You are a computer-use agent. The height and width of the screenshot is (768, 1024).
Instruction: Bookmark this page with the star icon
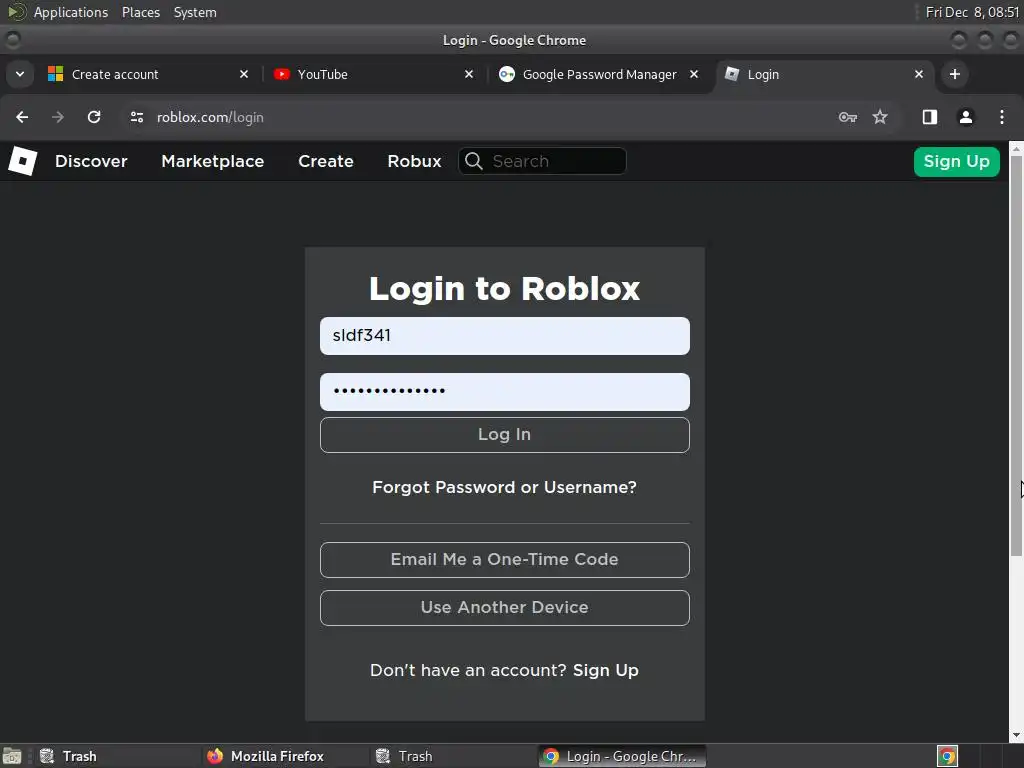[880, 117]
